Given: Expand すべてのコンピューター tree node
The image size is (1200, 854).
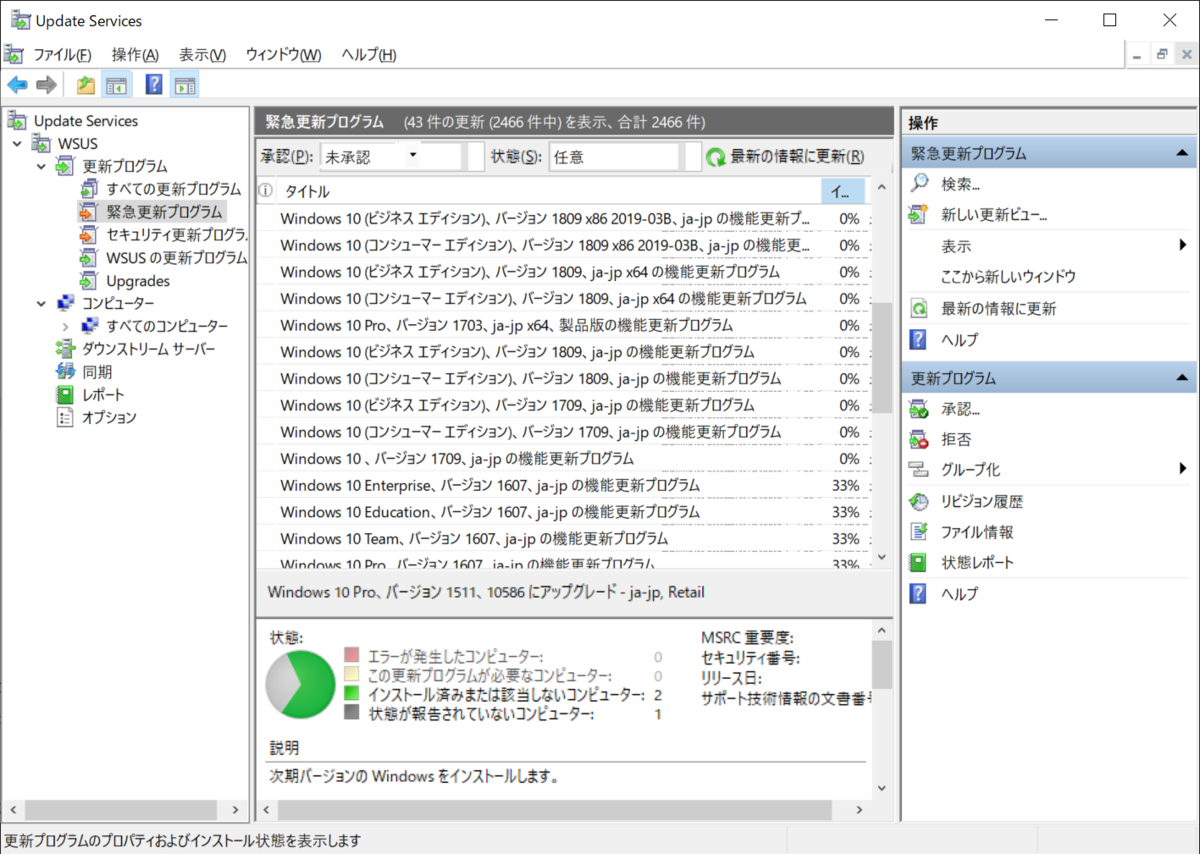Looking at the screenshot, I should [65, 326].
